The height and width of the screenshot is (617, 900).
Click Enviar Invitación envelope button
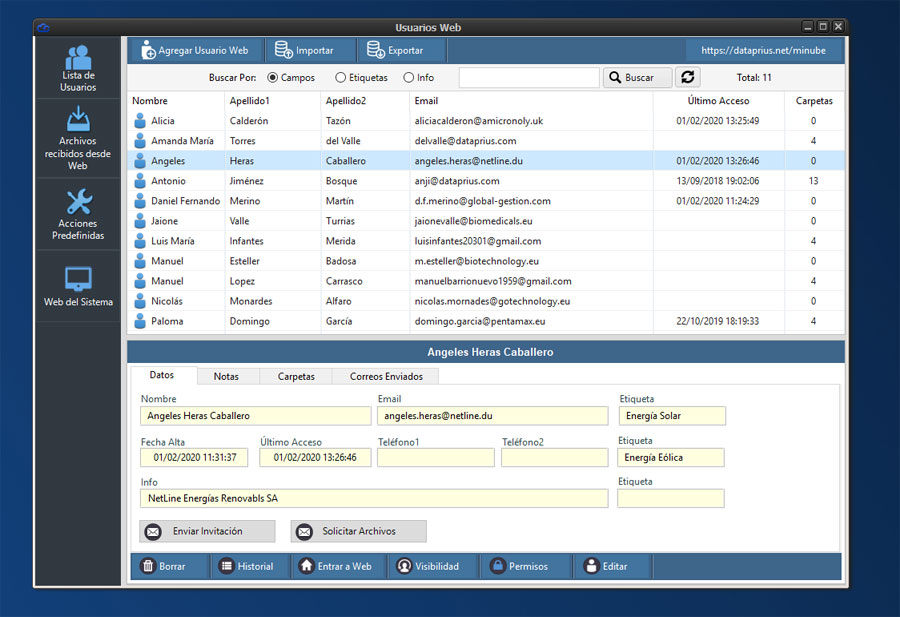click(x=207, y=531)
